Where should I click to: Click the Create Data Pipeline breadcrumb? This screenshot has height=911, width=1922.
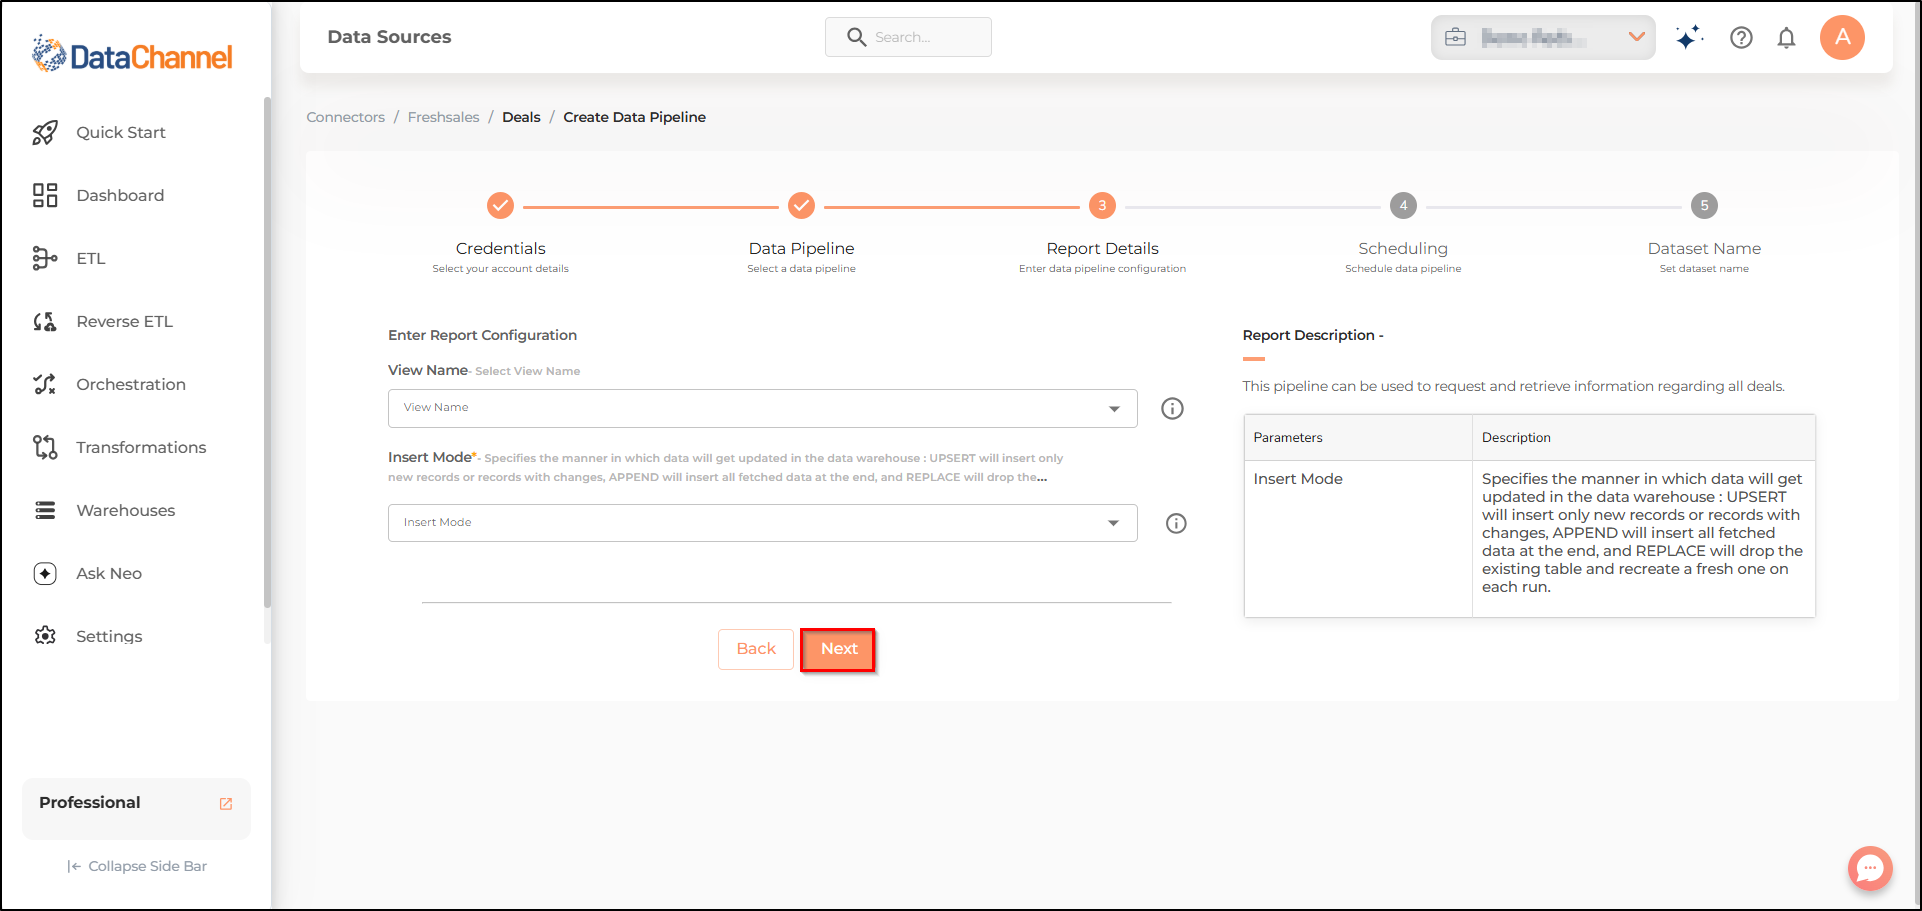pyautogui.click(x=634, y=117)
